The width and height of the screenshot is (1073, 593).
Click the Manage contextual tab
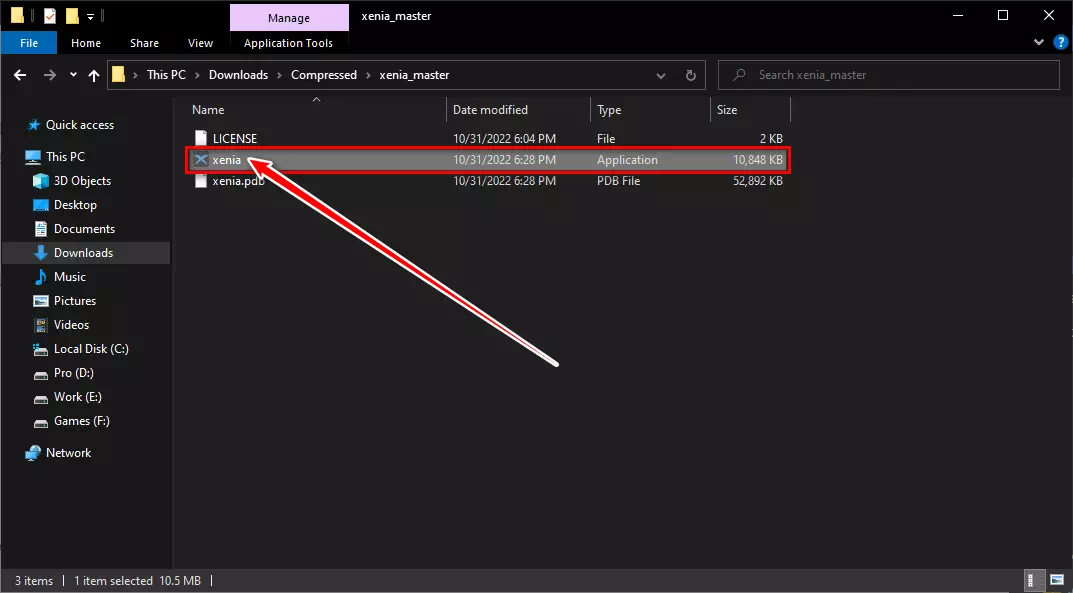click(x=289, y=18)
